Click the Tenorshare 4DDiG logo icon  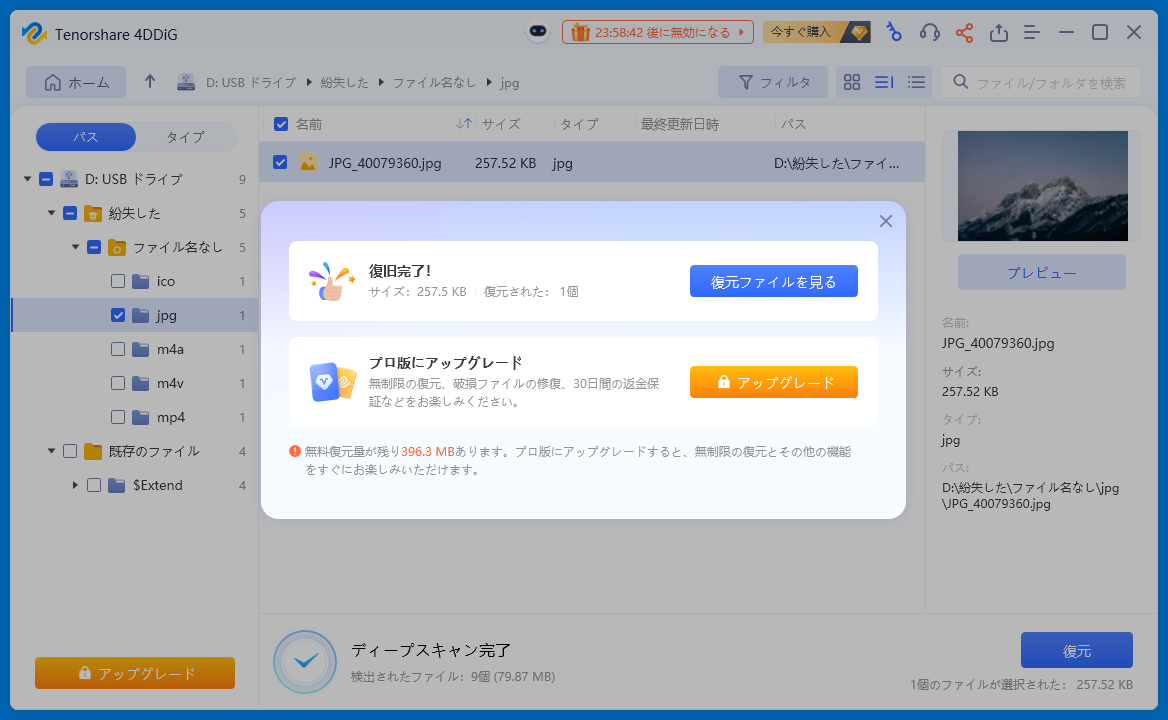(34, 34)
